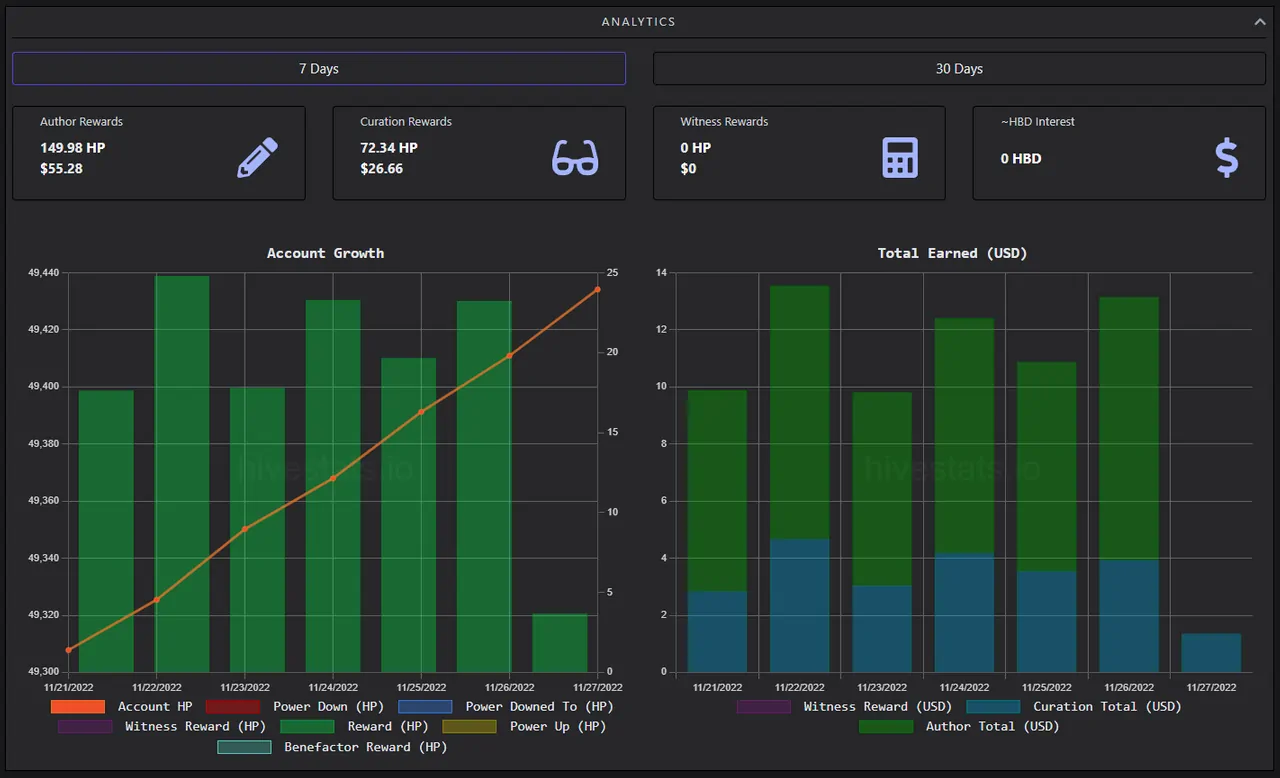Toggle the Power Down (HP) legend entry
Viewport: 1280px width, 778px height.
tap(294, 707)
